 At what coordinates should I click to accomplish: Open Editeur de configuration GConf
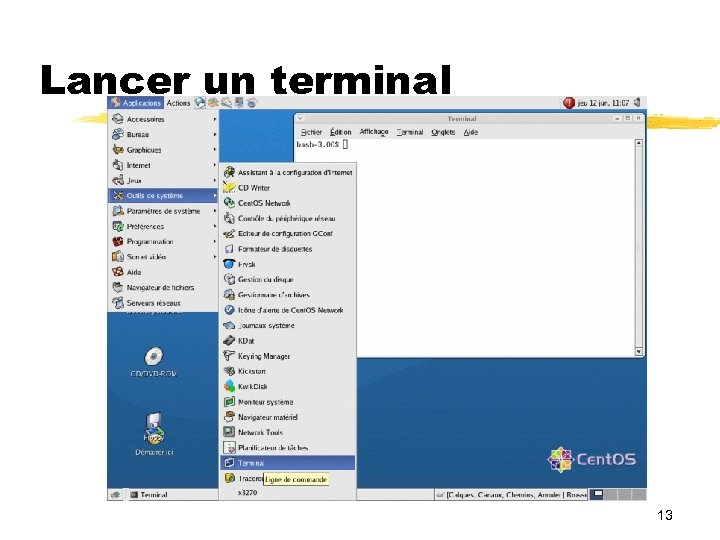pyautogui.click(x=288, y=234)
